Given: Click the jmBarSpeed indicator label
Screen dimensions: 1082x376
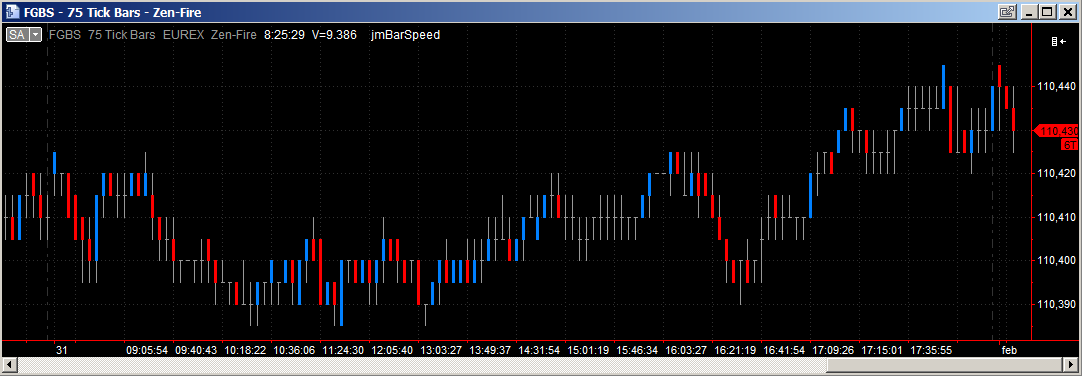Looking at the screenshot, I should [x=405, y=34].
